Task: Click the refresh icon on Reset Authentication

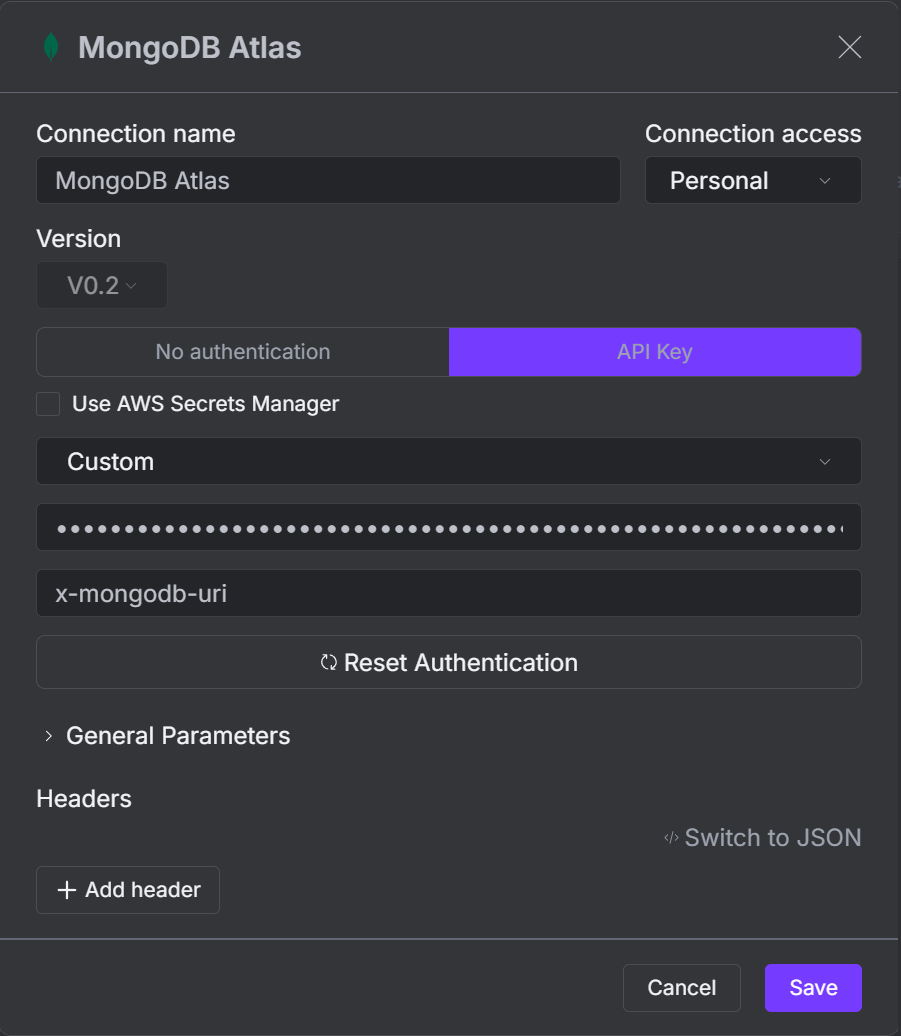Action: point(328,662)
